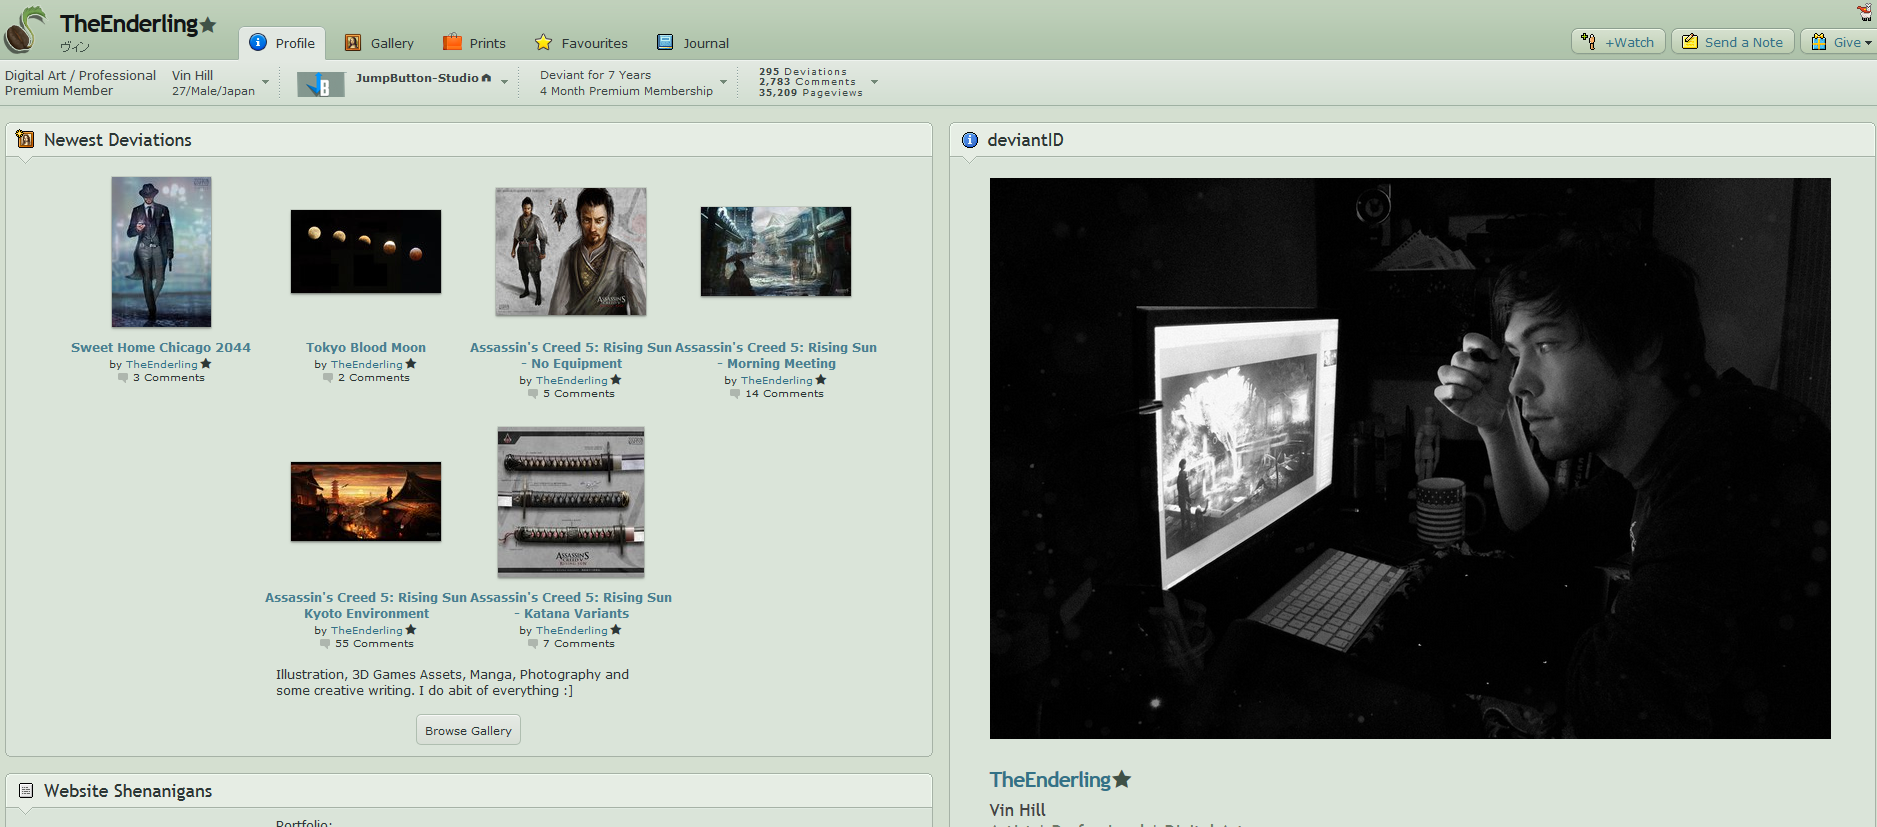The height and width of the screenshot is (827, 1877).
Task: Click the TheEnderling avatar icon in header
Action: (25, 30)
